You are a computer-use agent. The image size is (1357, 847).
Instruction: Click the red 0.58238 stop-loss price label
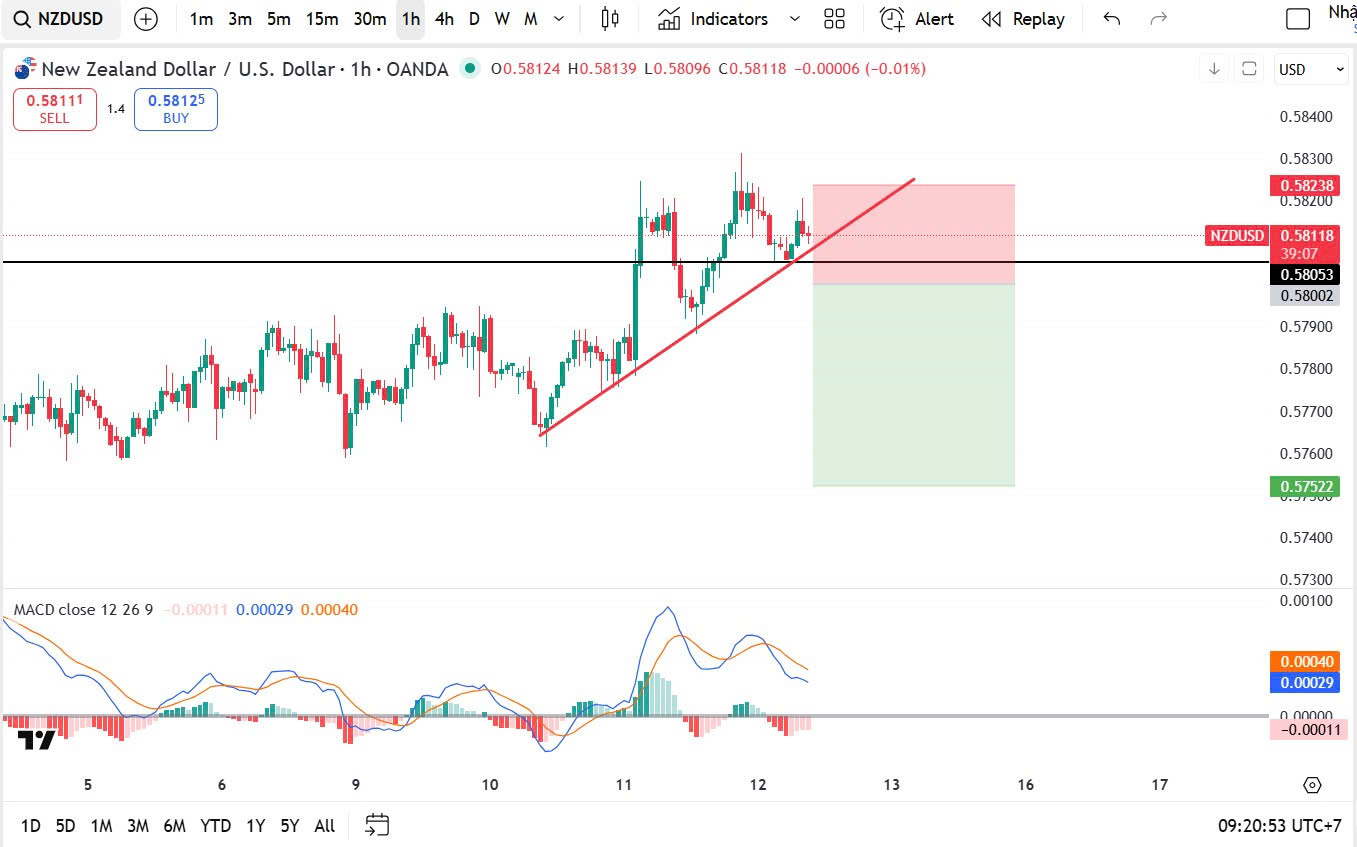pyautogui.click(x=1304, y=185)
